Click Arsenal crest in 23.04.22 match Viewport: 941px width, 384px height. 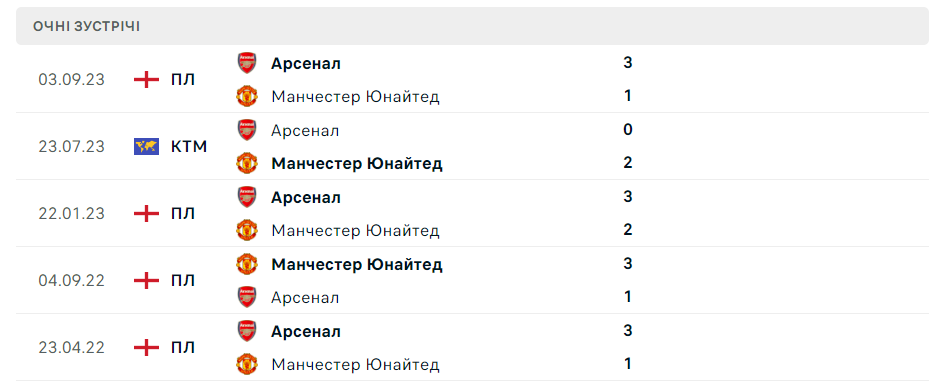tap(247, 331)
